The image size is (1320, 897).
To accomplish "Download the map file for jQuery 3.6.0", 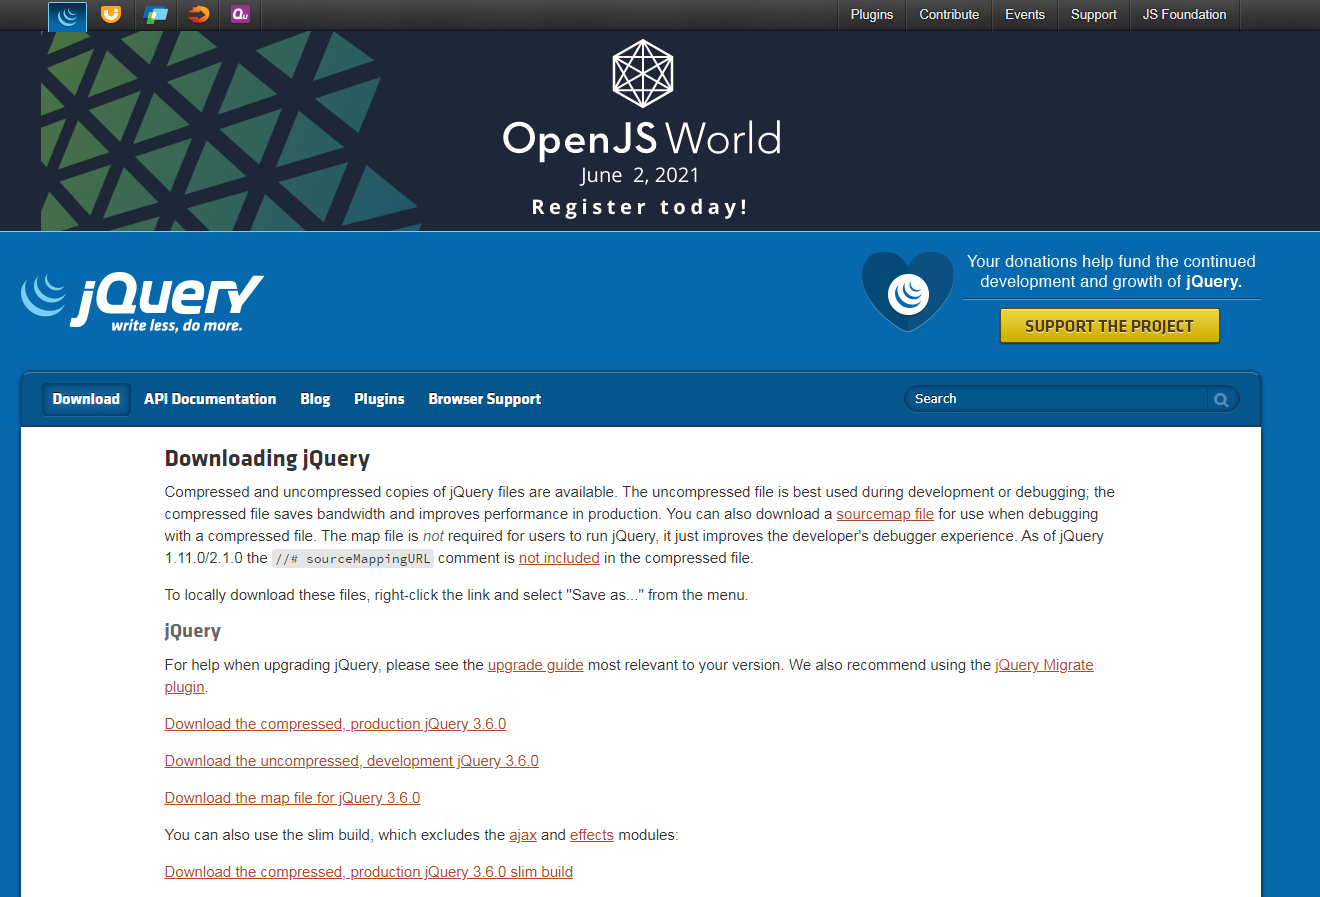I will [293, 798].
